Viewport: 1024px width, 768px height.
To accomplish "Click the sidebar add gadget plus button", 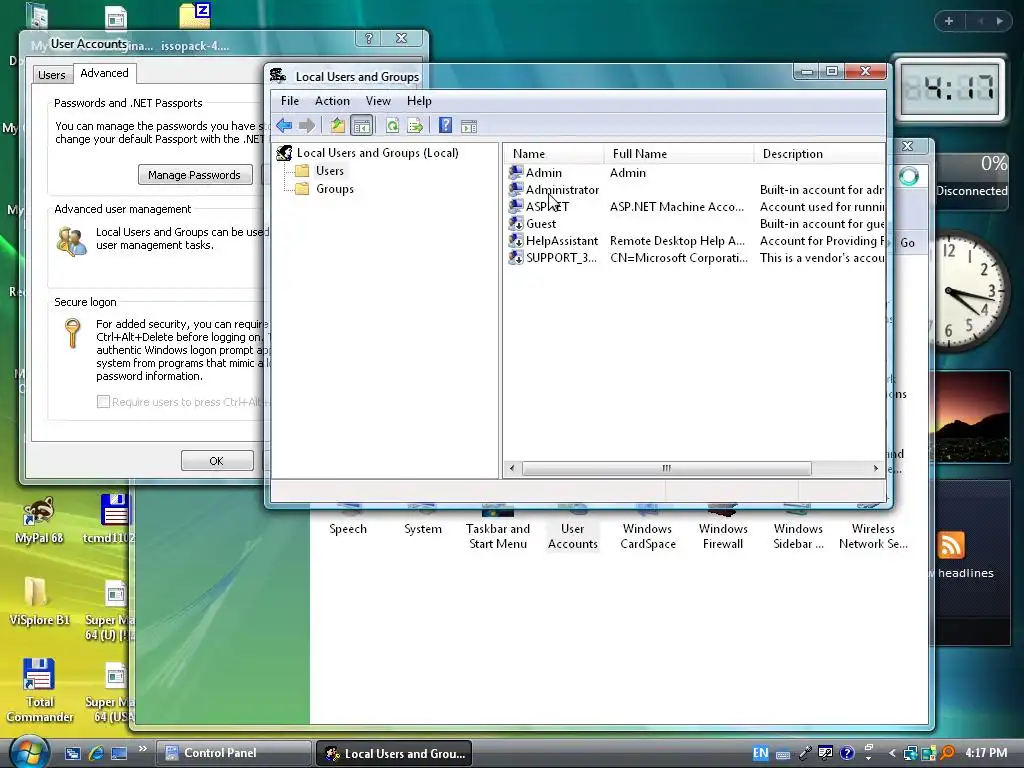I will 949,21.
